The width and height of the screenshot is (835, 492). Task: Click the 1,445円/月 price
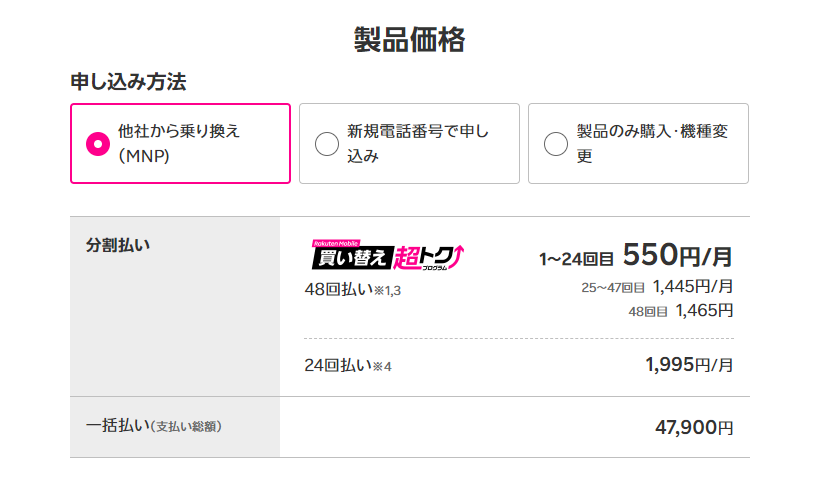tap(692, 287)
